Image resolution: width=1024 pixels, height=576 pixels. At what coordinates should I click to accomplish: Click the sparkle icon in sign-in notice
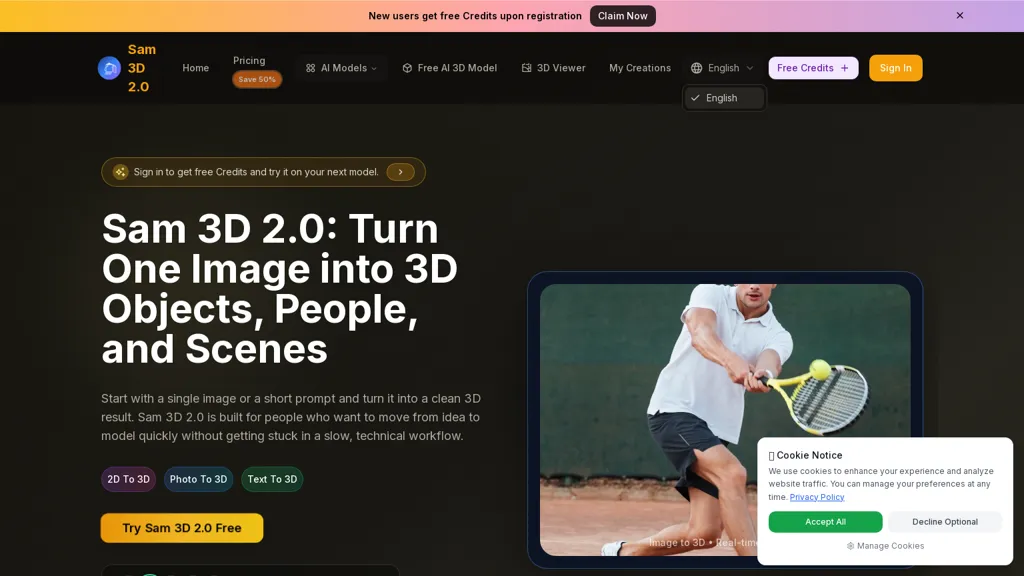[x=120, y=172]
